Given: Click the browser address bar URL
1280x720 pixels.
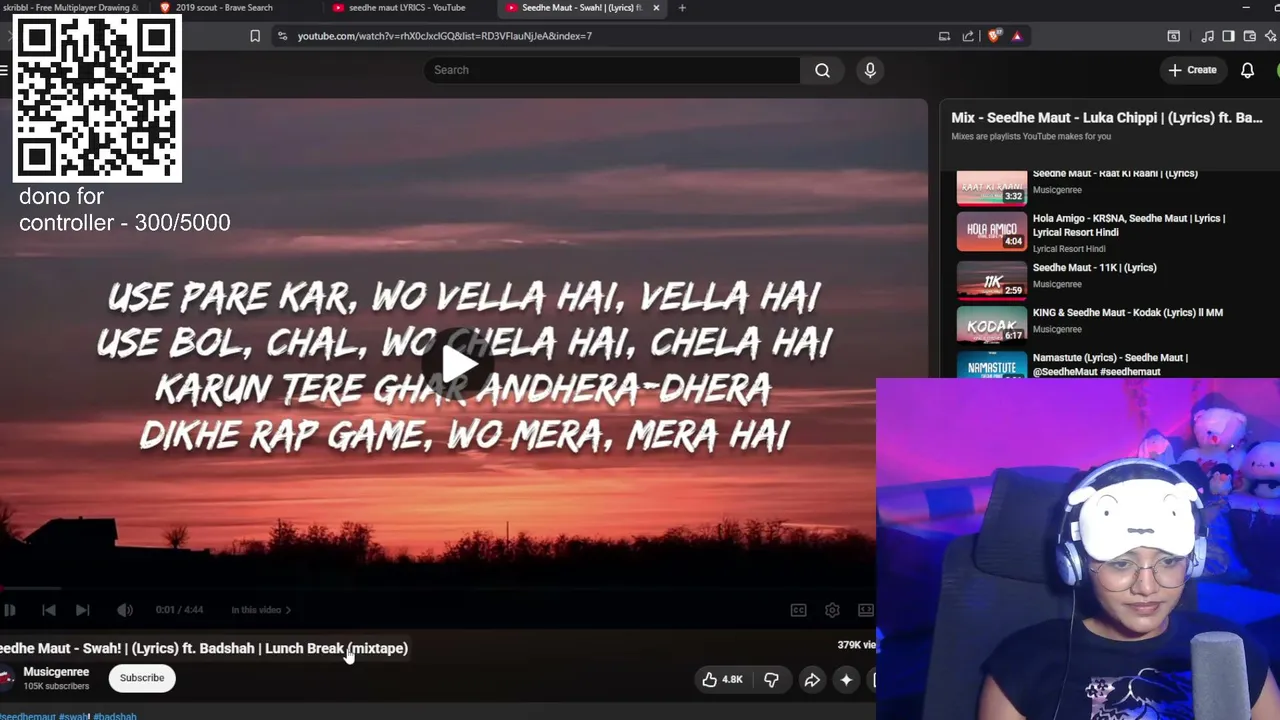Looking at the screenshot, I should [444, 36].
